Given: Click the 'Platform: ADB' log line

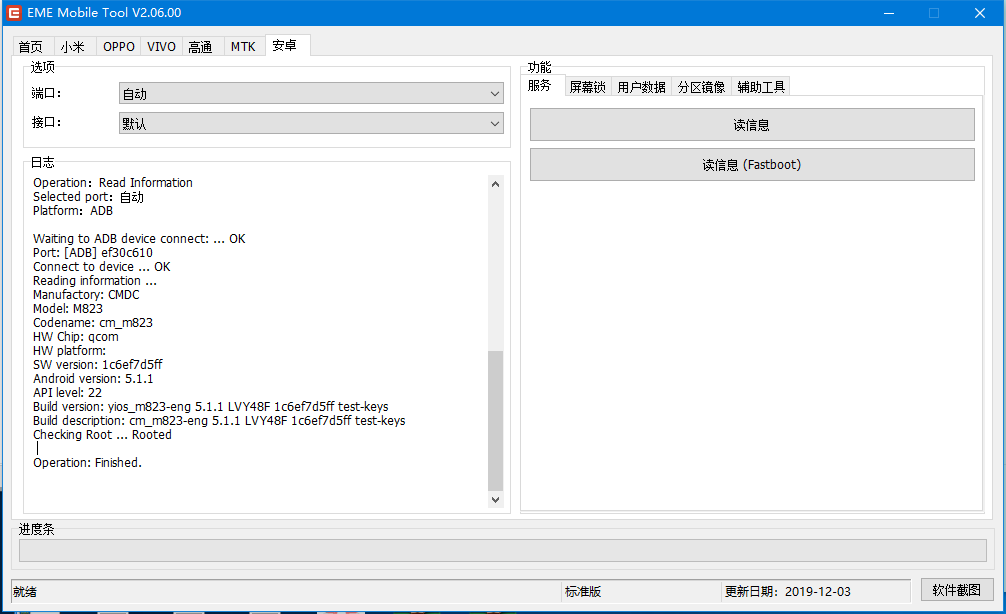Looking at the screenshot, I should [73, 211].
